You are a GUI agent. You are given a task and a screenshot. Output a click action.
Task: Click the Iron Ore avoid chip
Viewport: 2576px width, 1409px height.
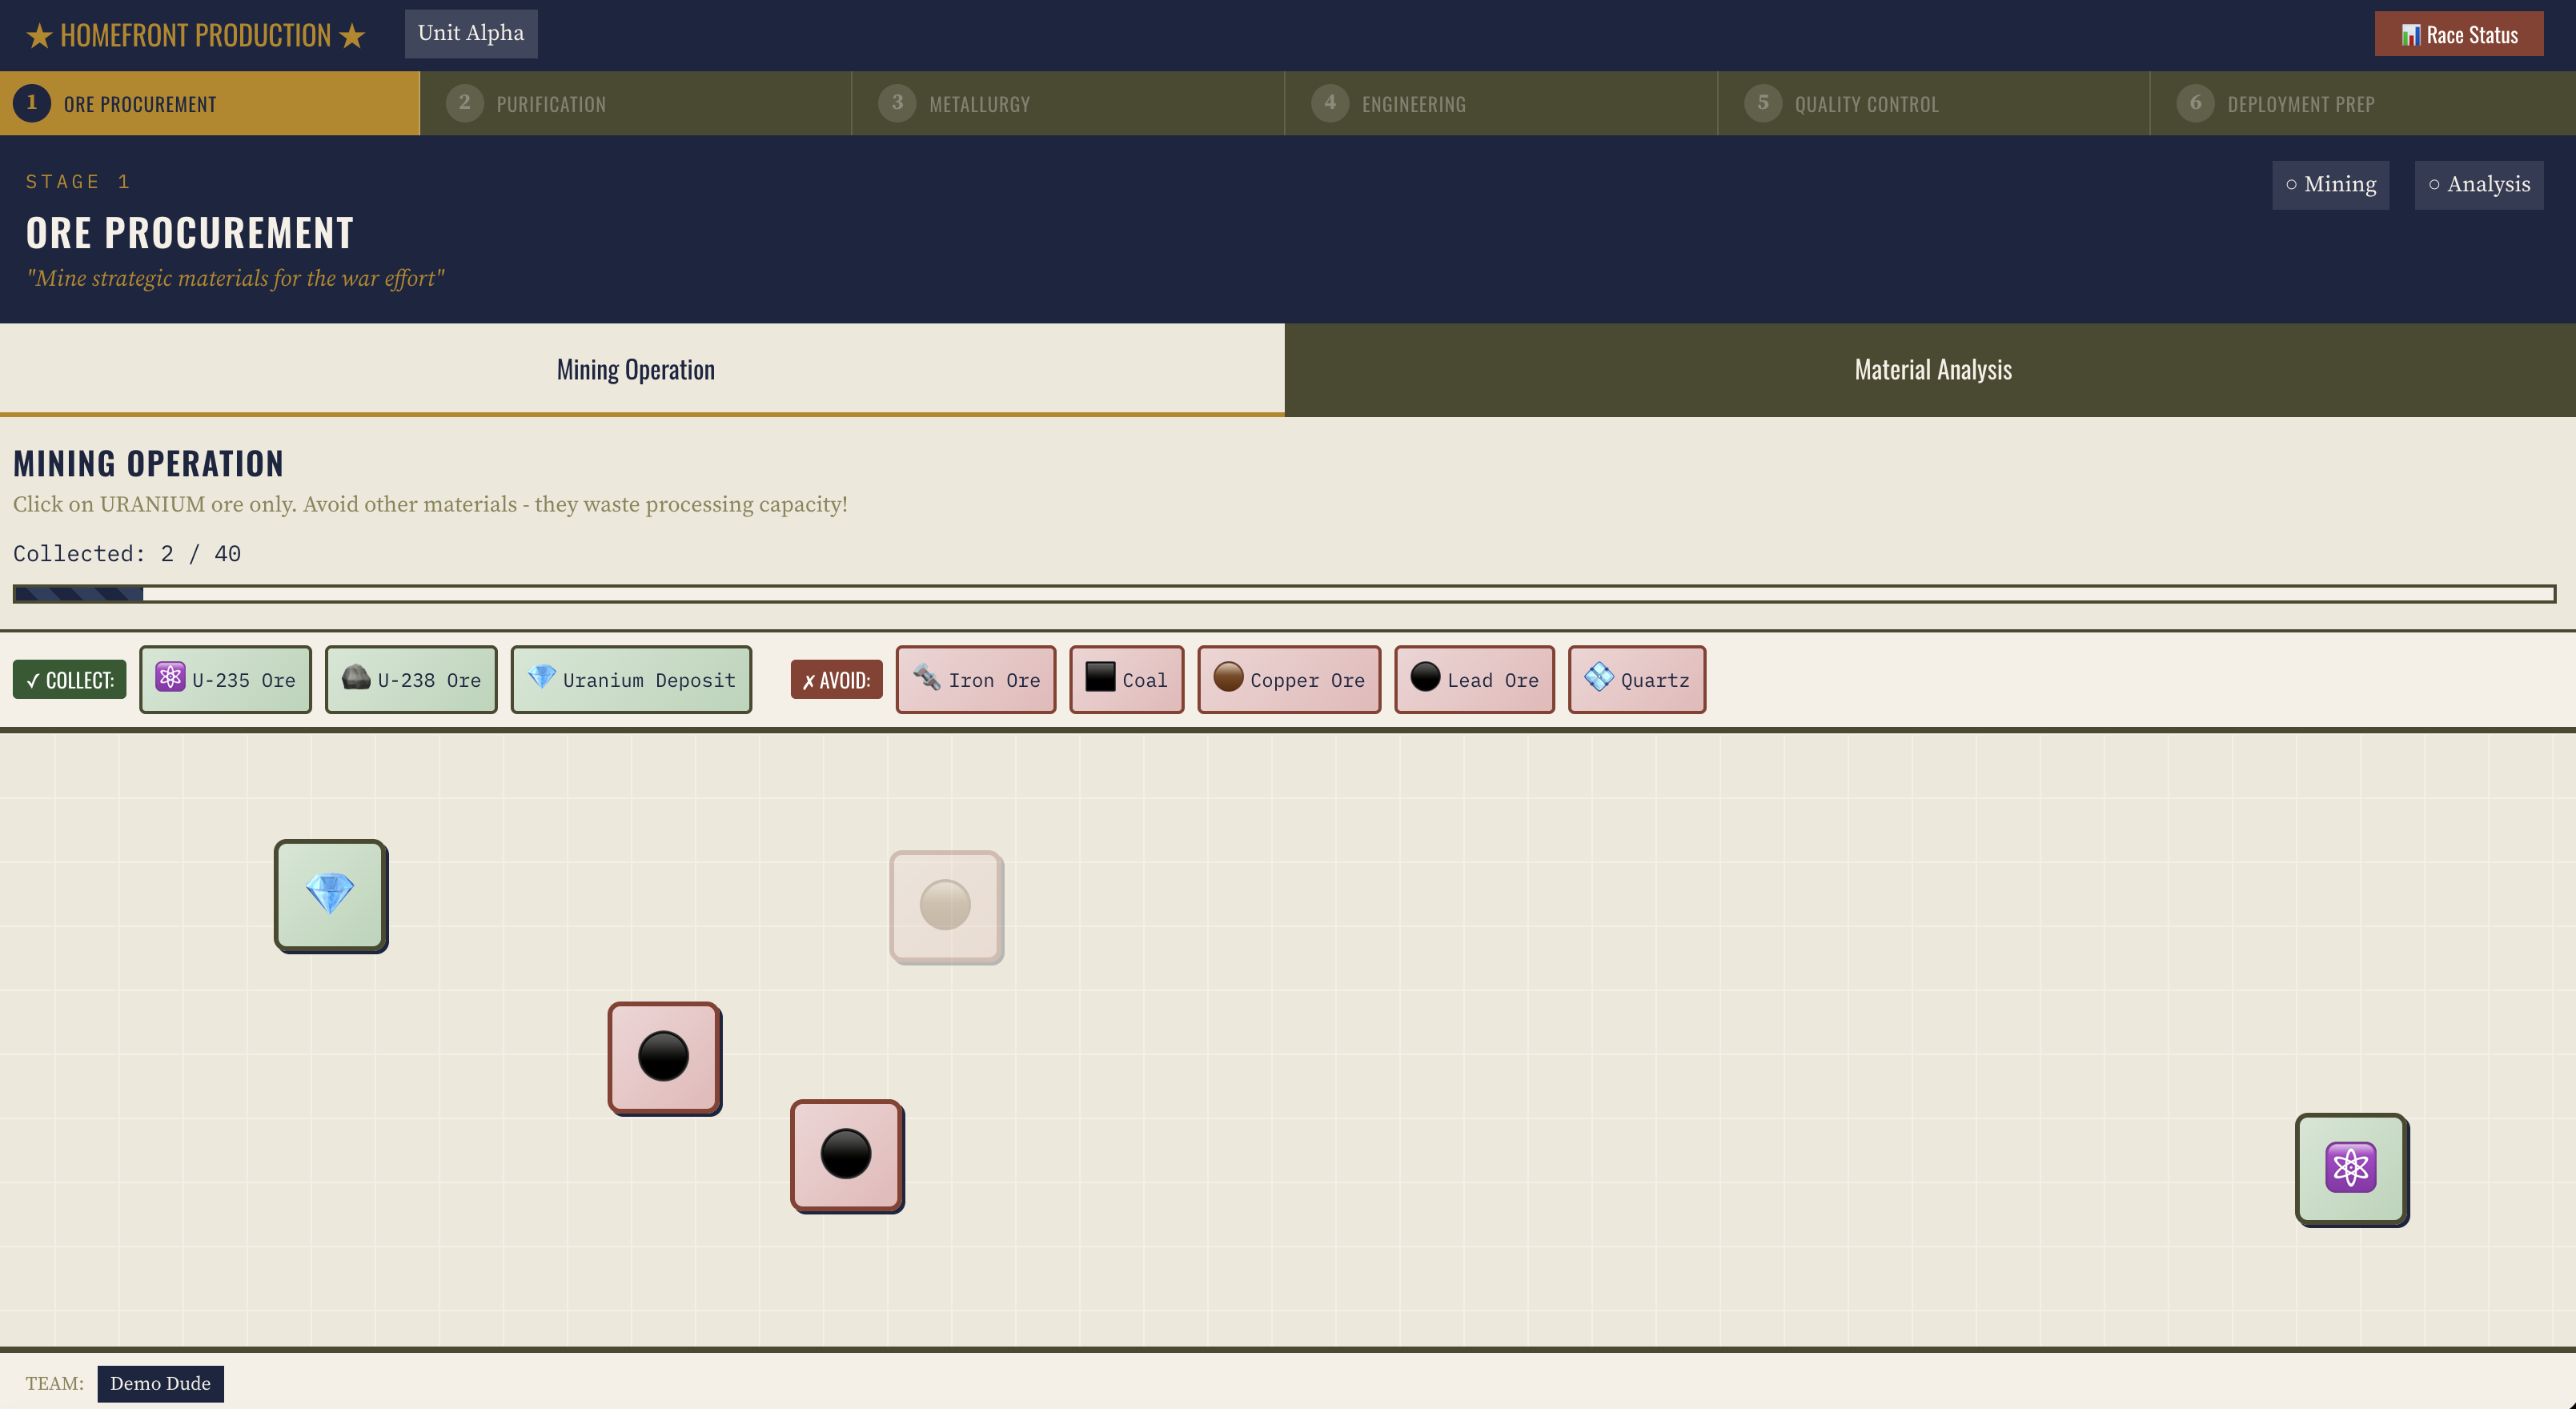(975, 680)
